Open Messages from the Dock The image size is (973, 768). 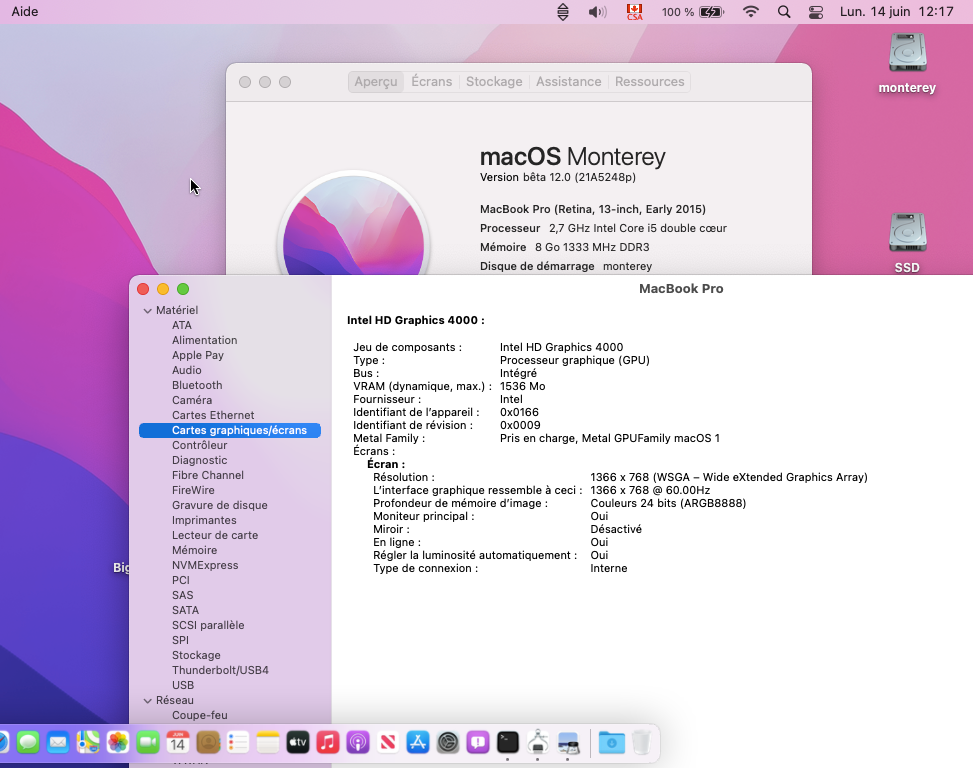(x=28, y=742)
